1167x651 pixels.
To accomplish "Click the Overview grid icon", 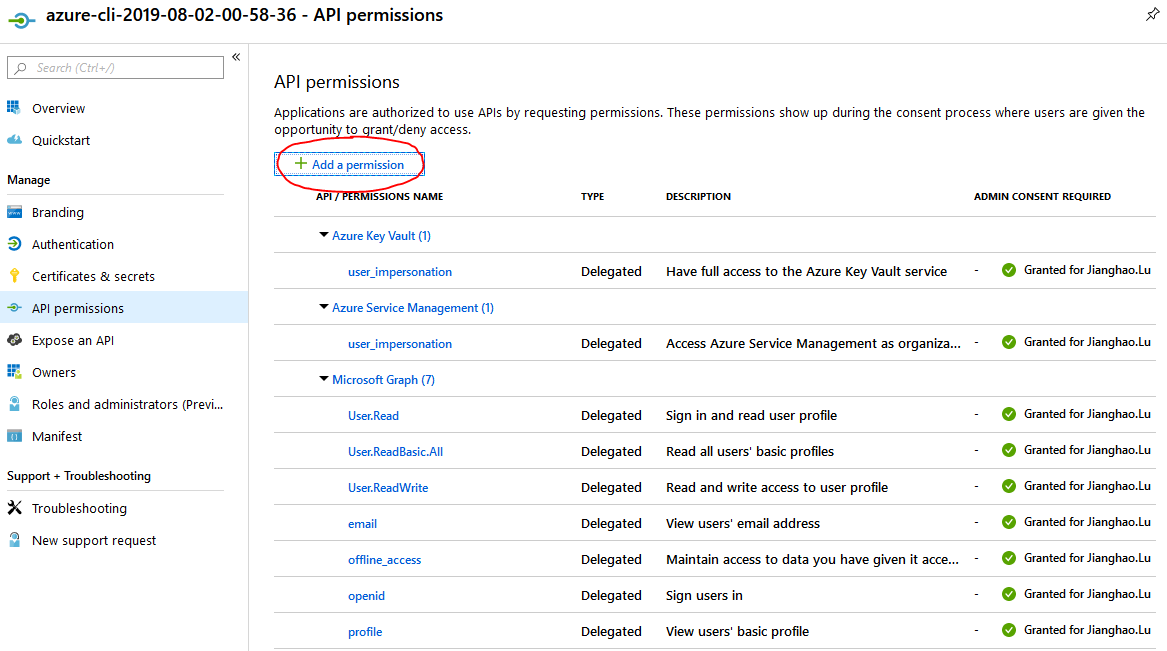I will pyautogui.click(x=14, y=108).
